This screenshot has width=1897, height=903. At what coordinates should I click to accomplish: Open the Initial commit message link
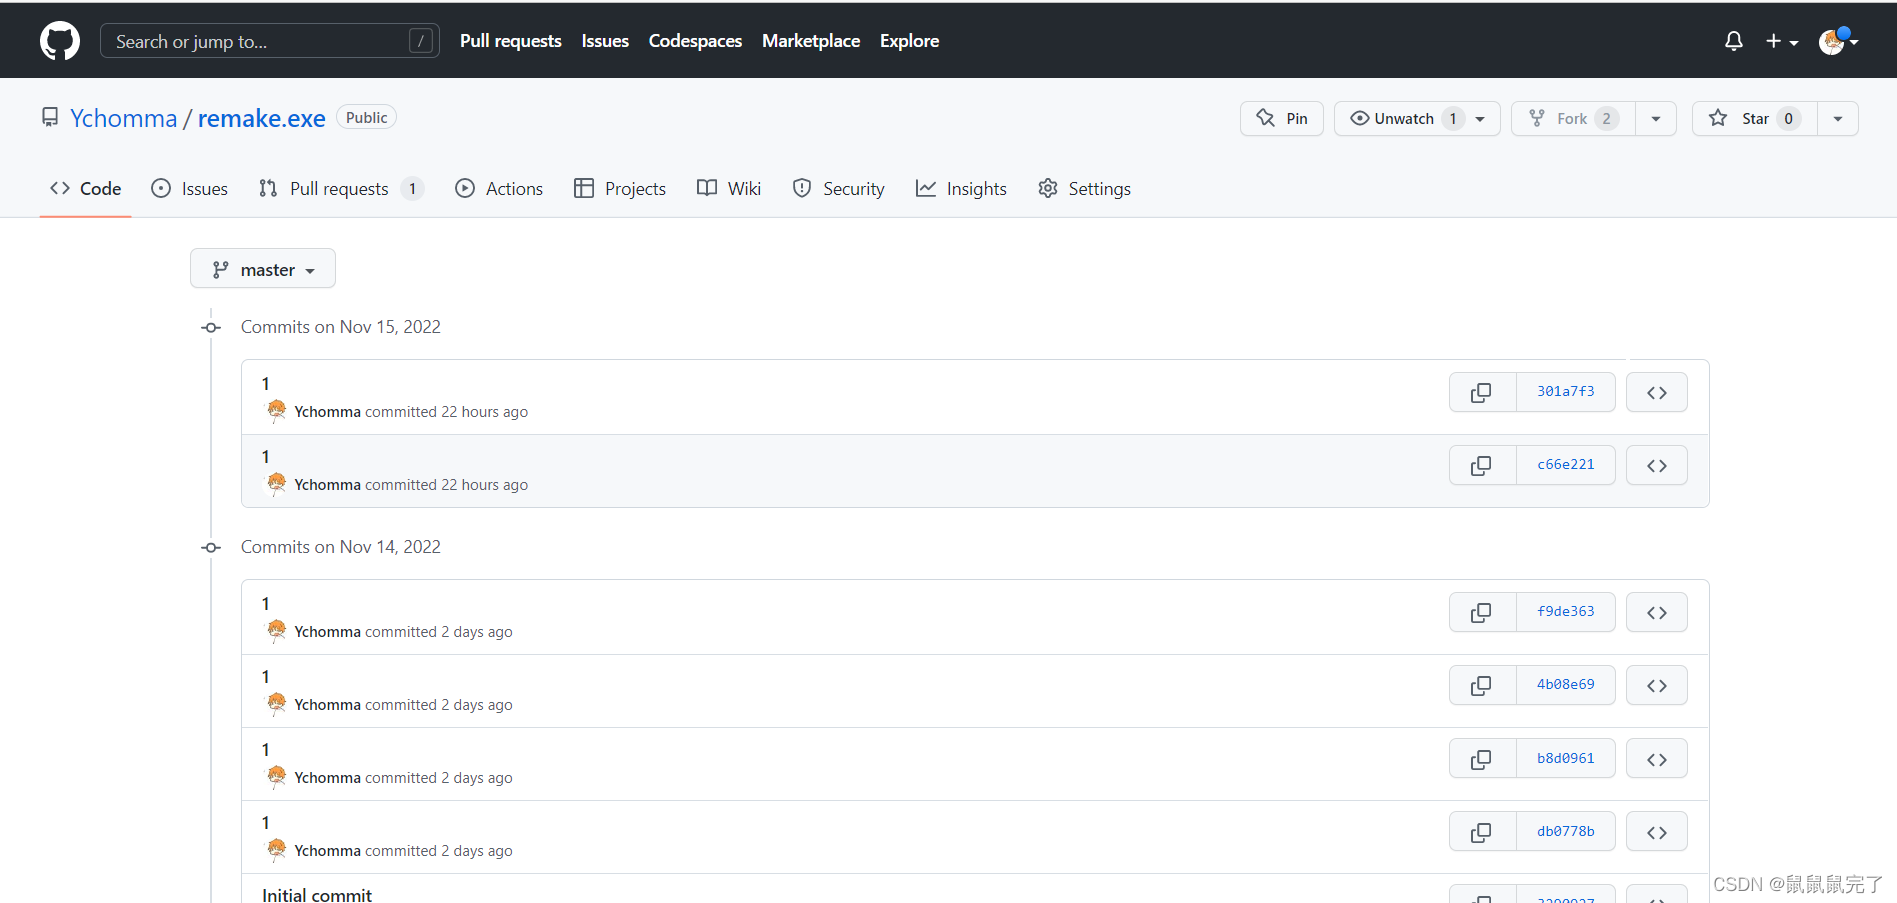317,895
